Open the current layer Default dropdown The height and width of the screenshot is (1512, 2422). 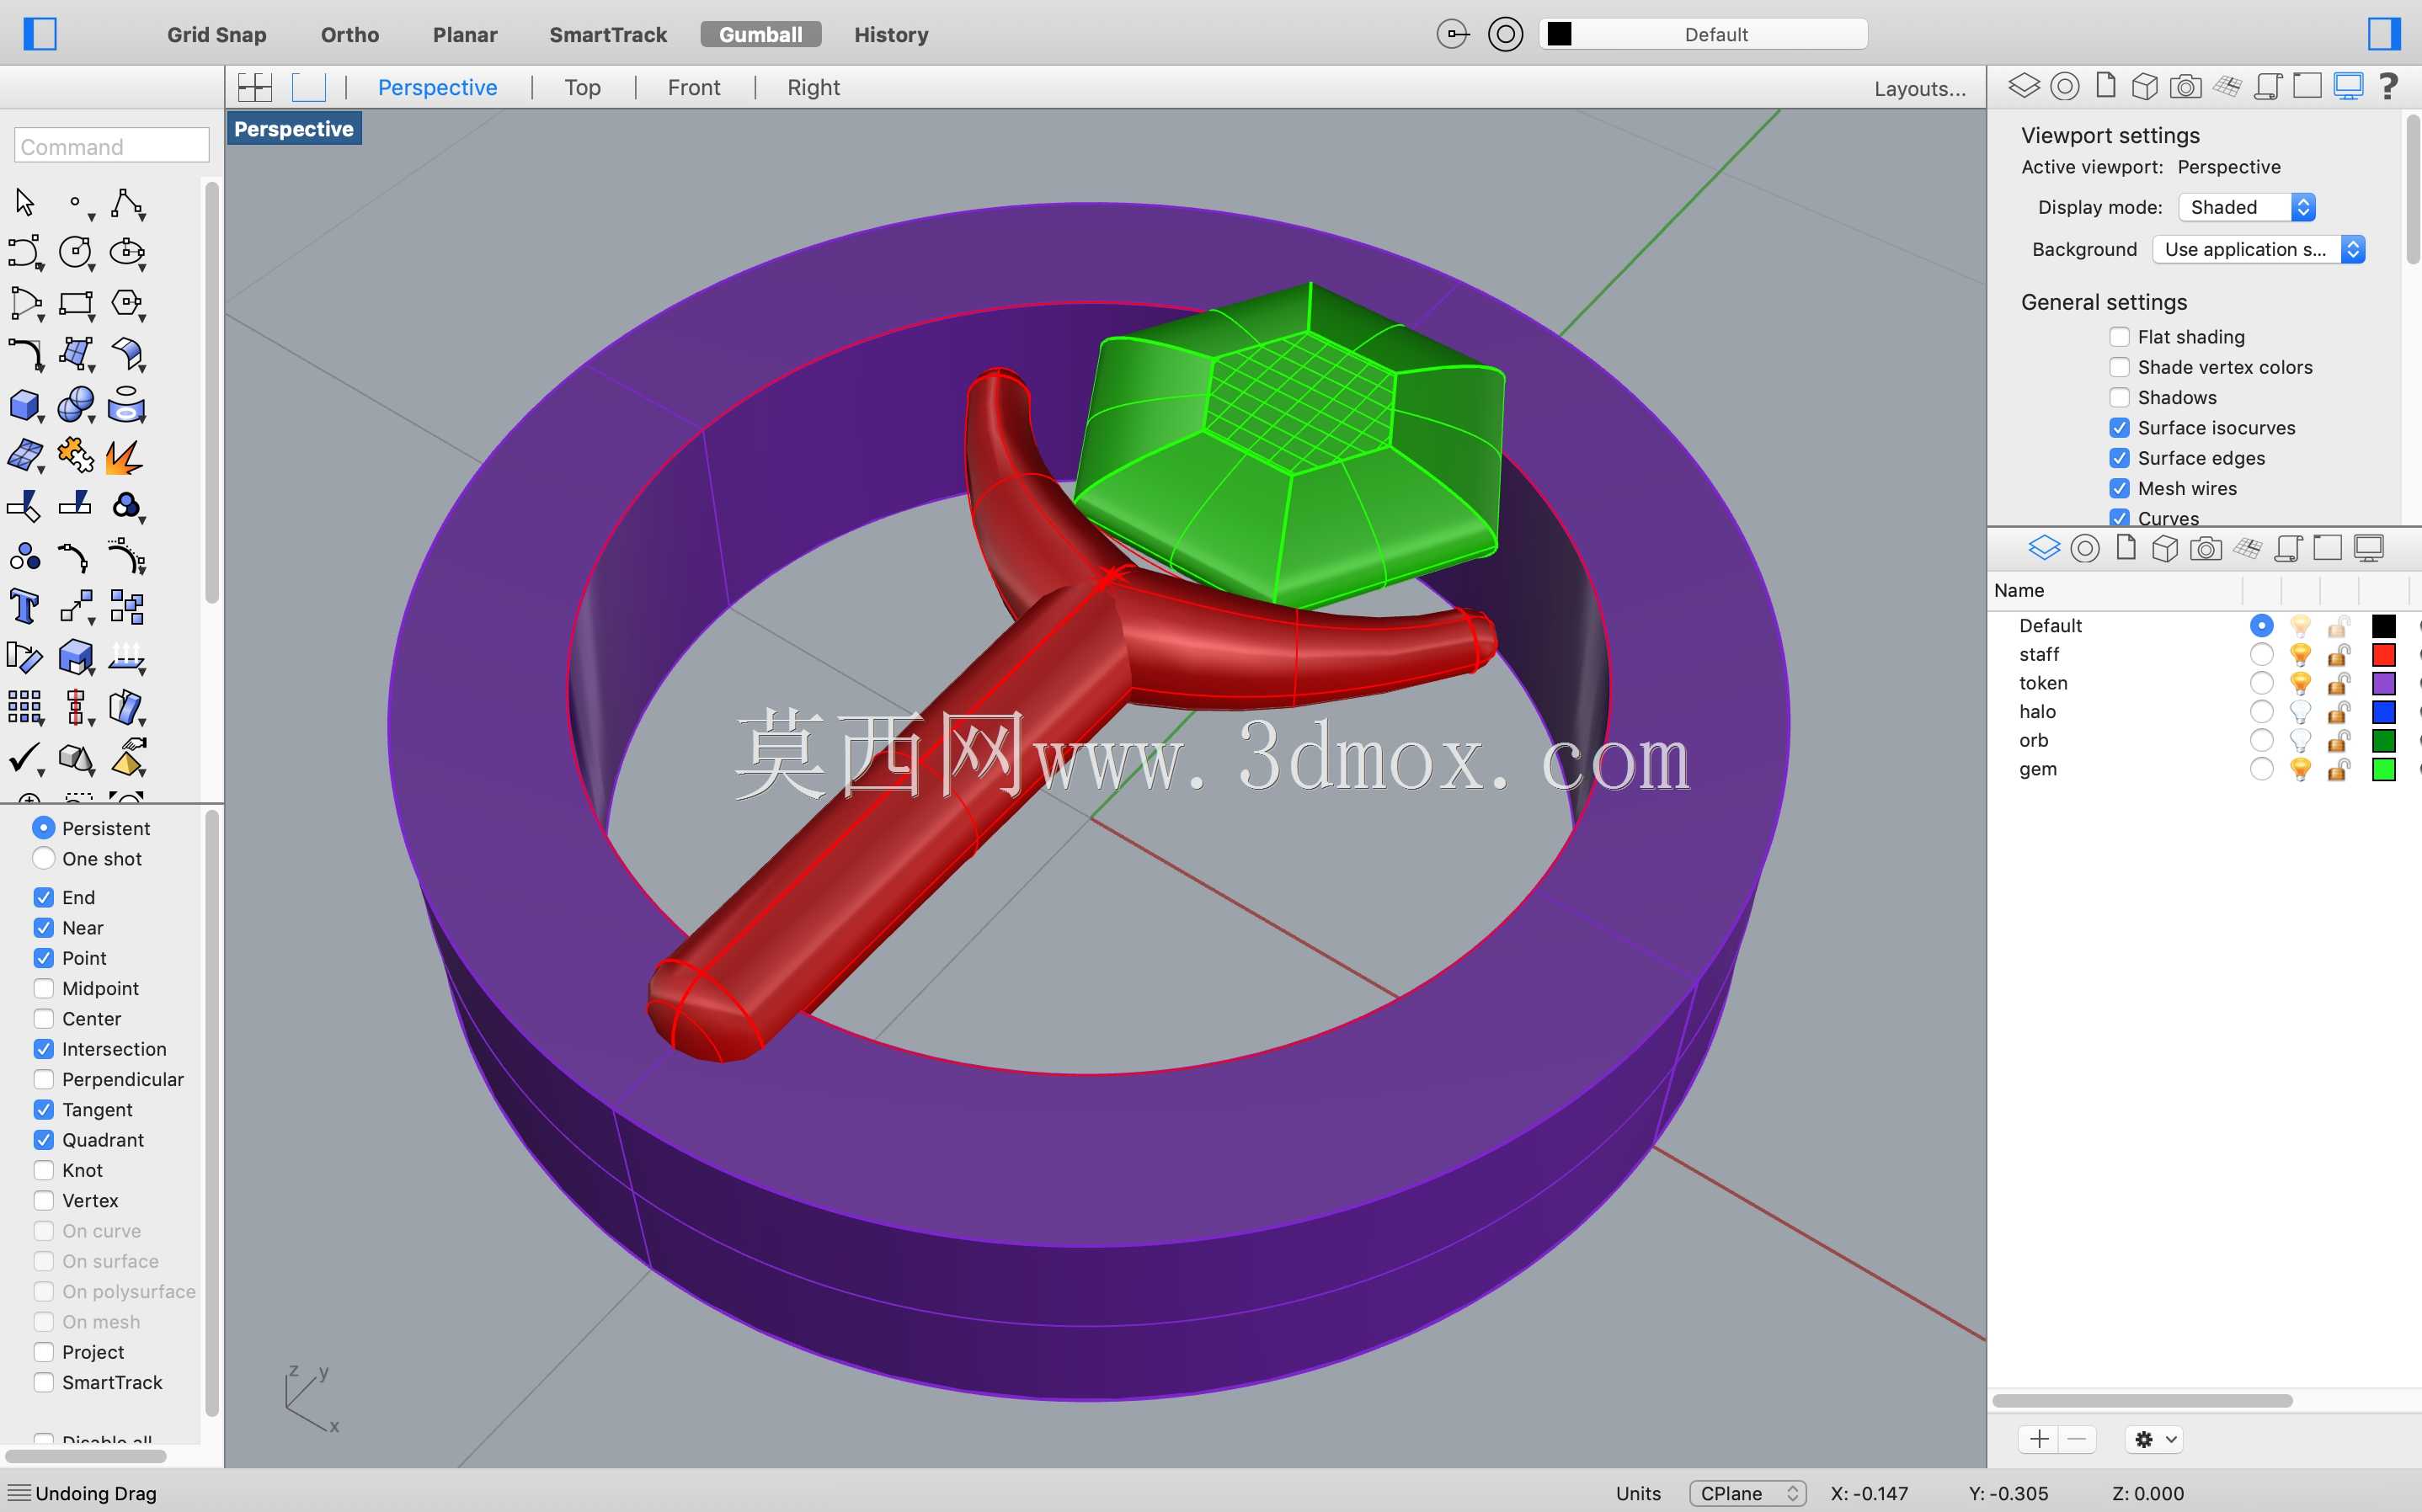point(1704,34)
